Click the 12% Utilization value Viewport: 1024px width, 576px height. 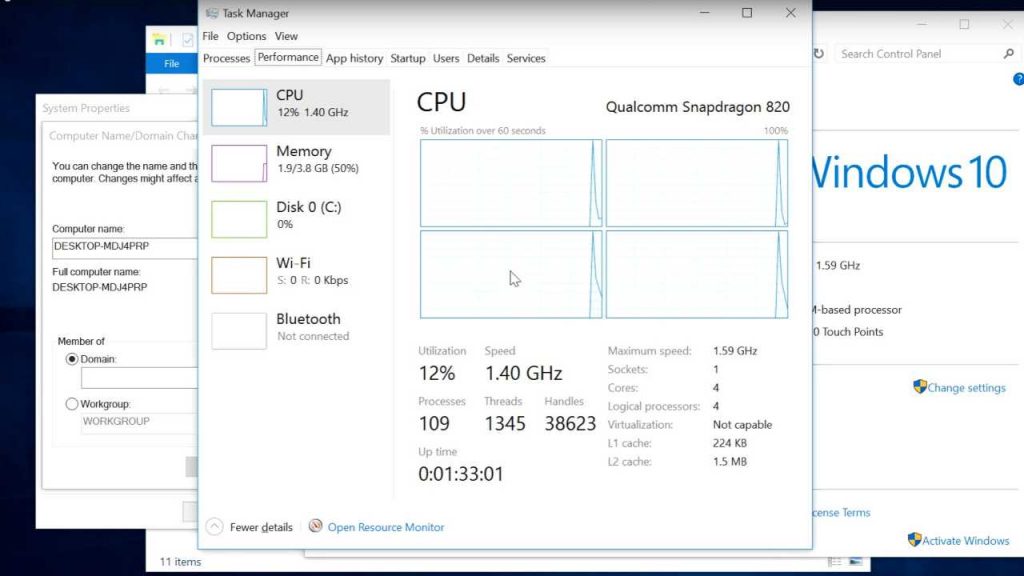(x=437, y=373)
